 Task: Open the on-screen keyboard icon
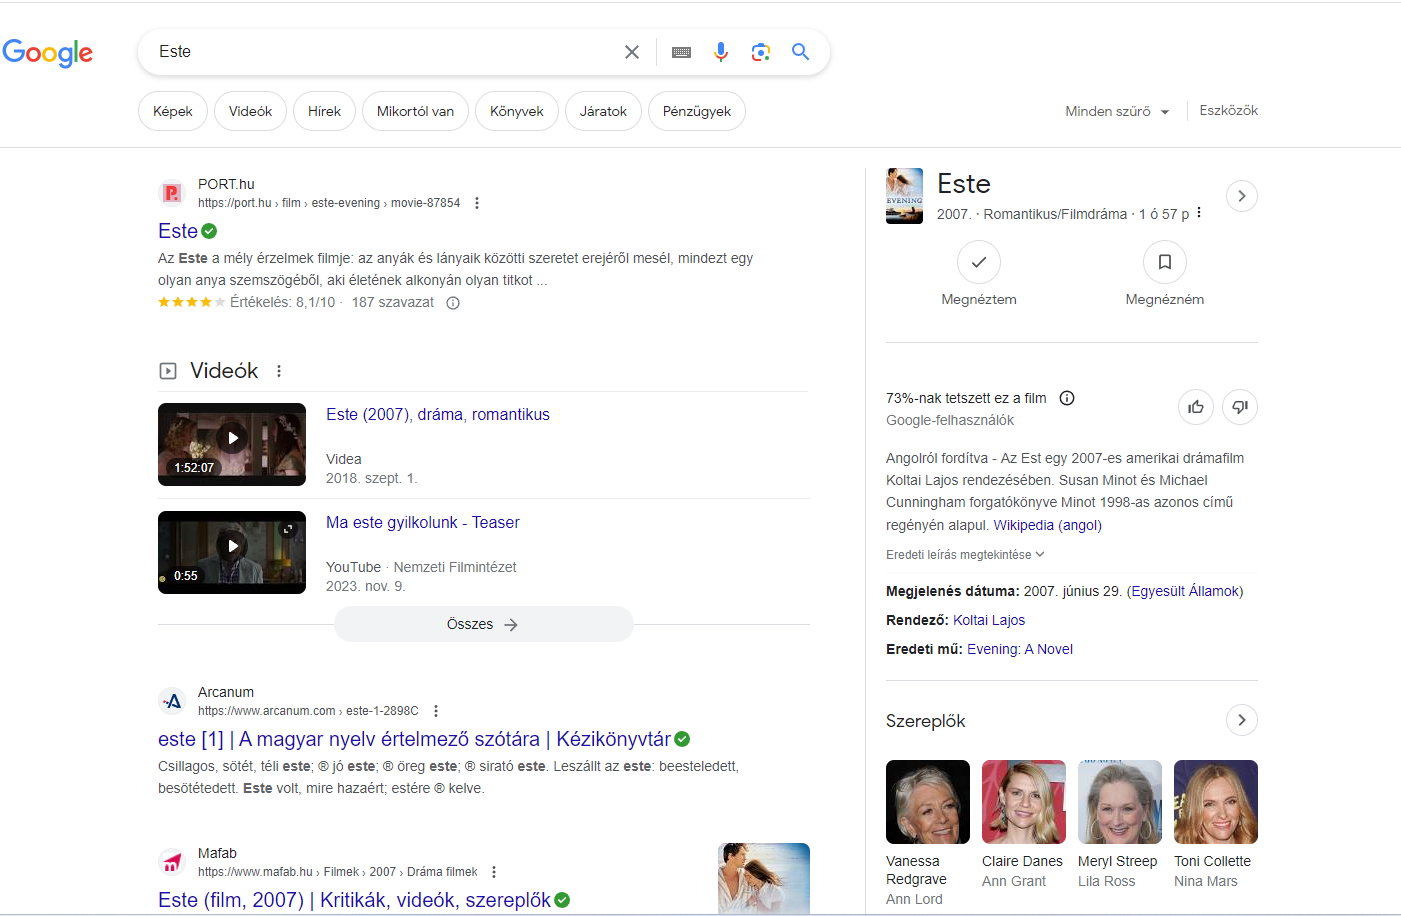(681, 52)
